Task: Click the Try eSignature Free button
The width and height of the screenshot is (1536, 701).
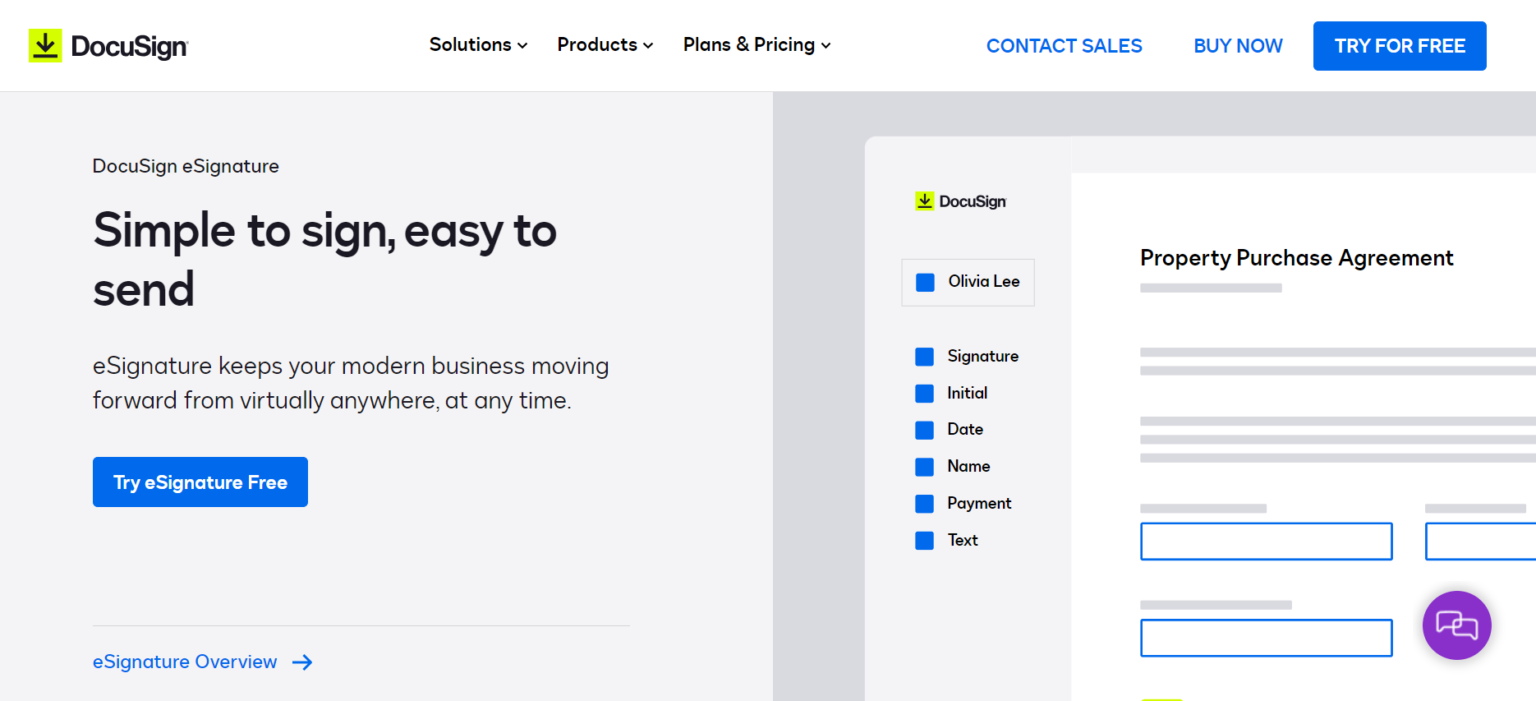Action: (x=200, y=482)
